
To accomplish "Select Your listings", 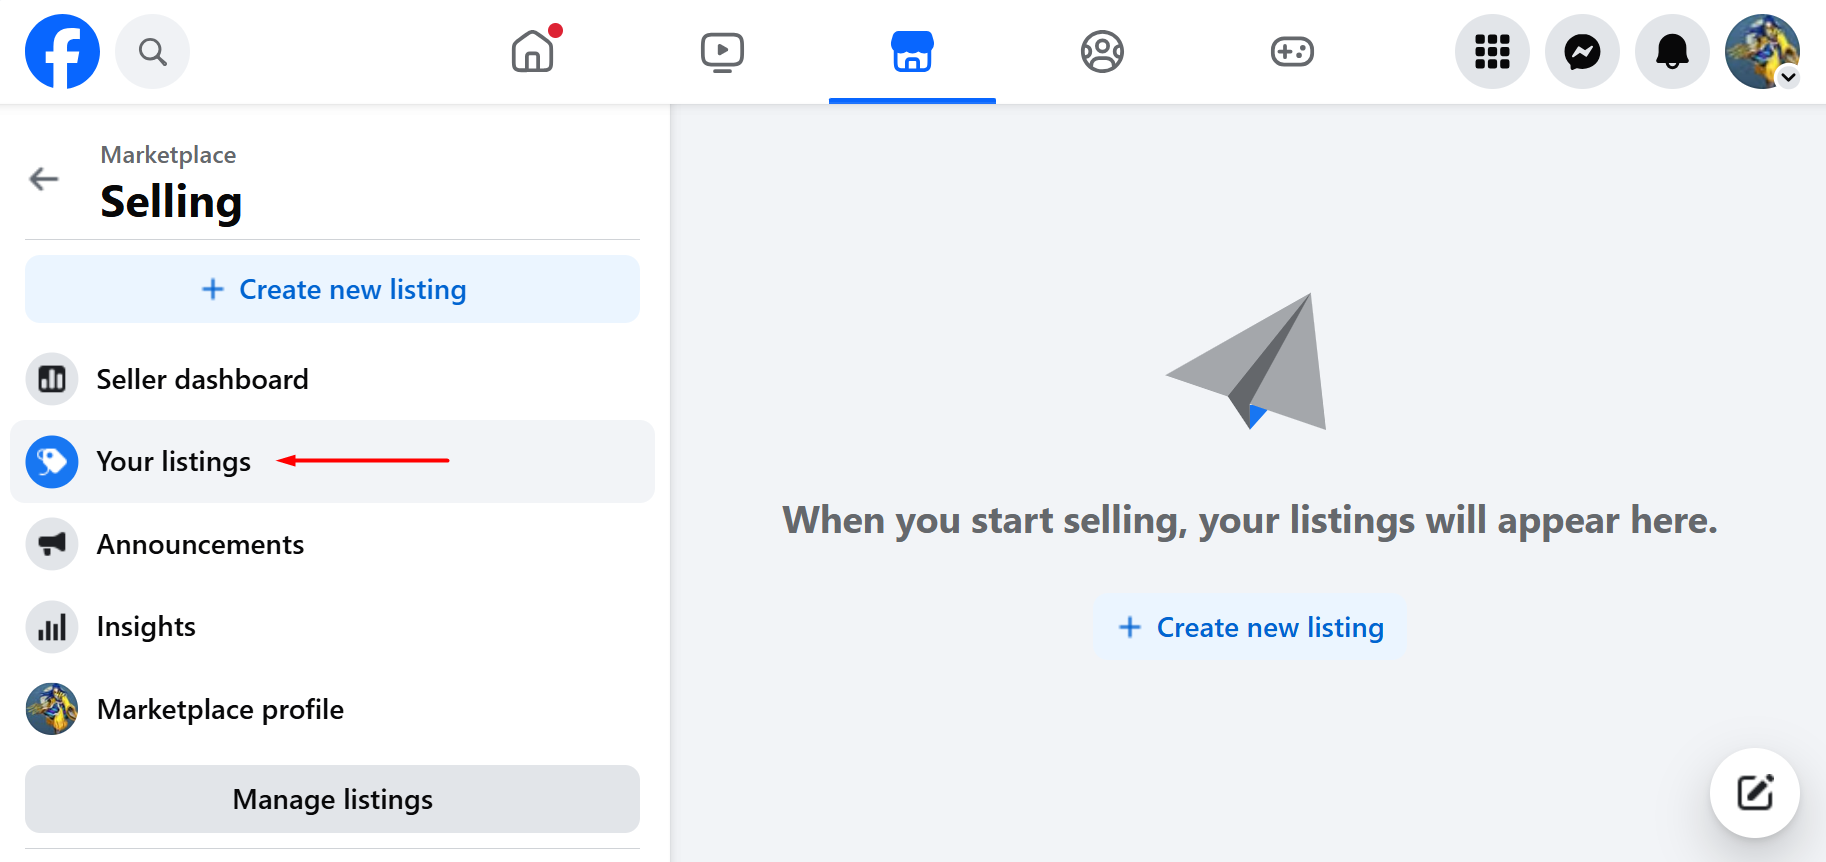I will [173, 462].
